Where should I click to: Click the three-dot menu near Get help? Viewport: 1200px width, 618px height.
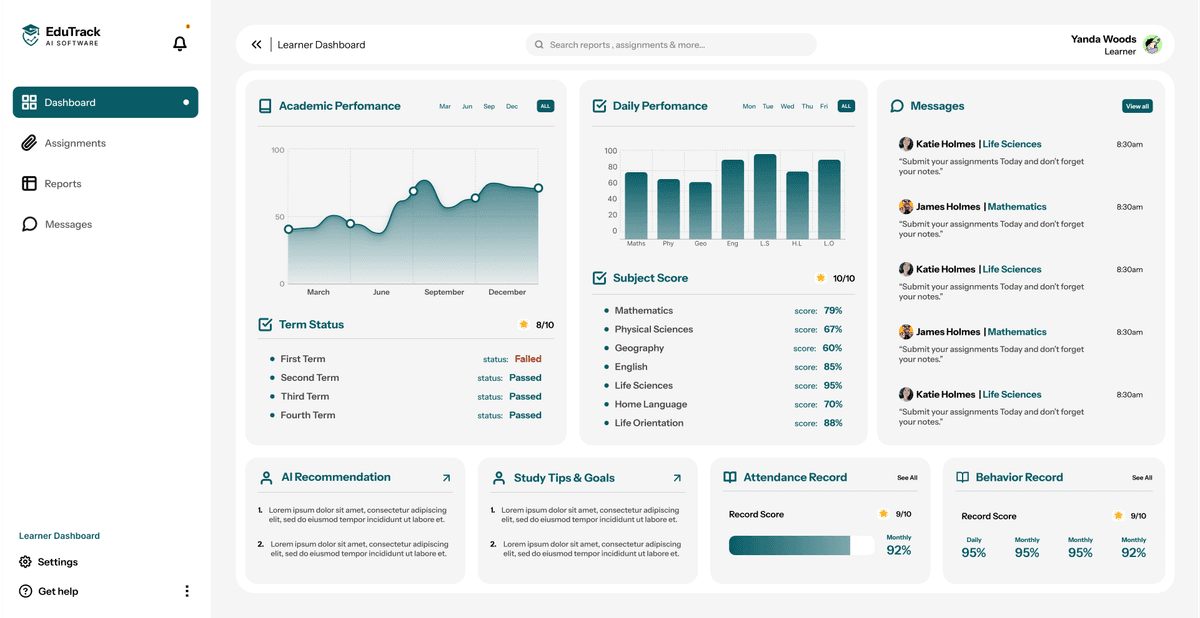coord(186,591)
